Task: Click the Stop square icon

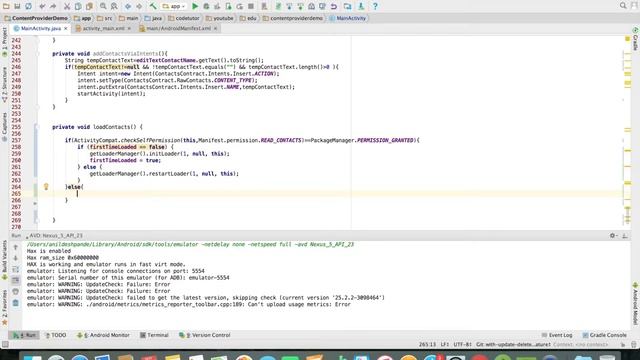Action: (x=251, y=6)
